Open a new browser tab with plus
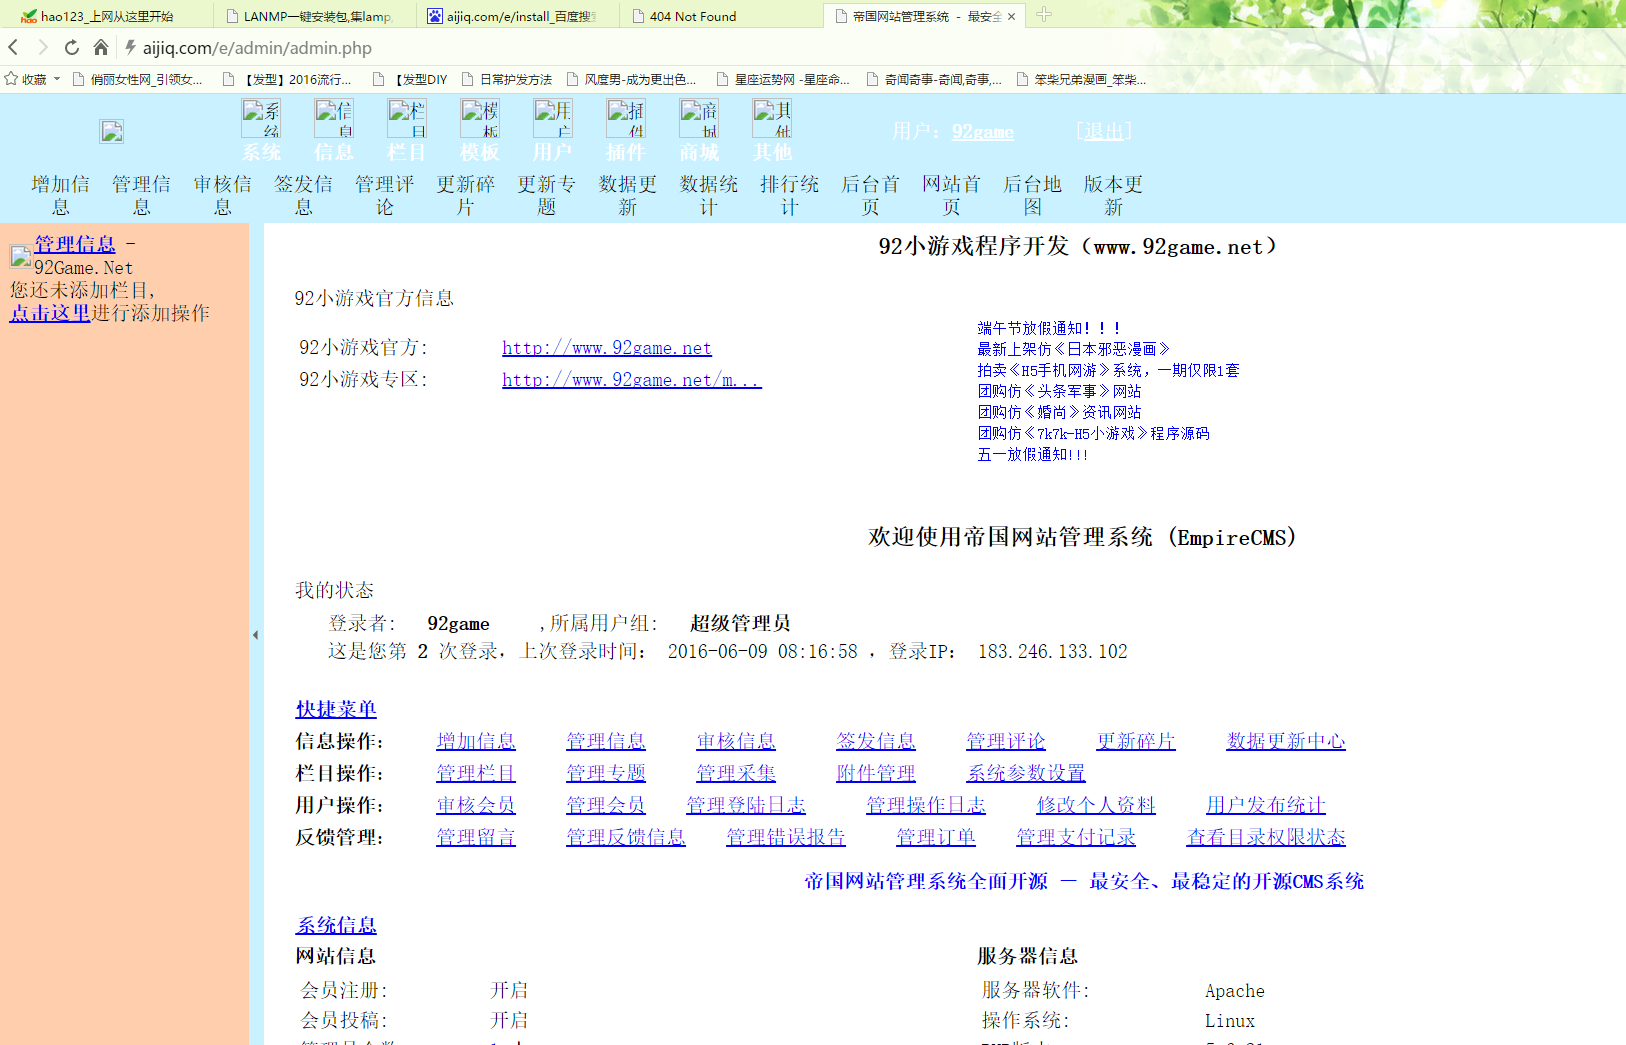1626x1045 pixels. click(1044, 14)
